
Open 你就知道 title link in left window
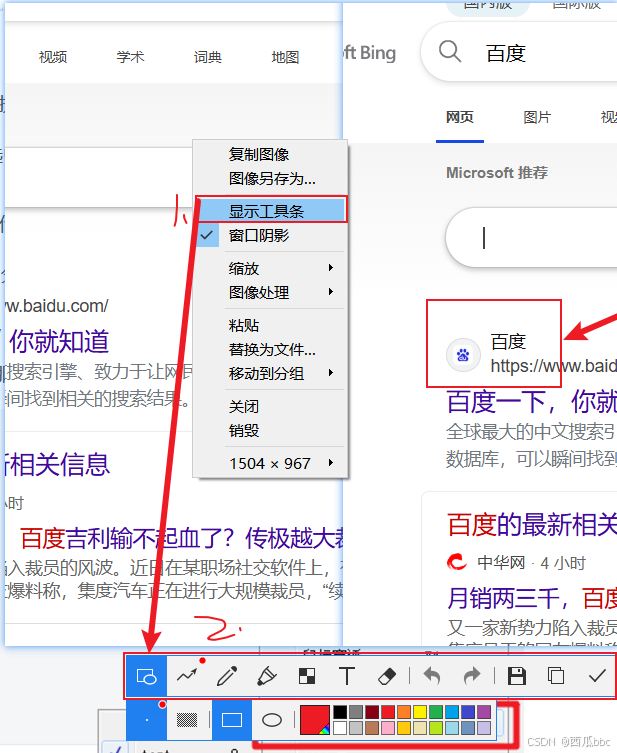59,341
